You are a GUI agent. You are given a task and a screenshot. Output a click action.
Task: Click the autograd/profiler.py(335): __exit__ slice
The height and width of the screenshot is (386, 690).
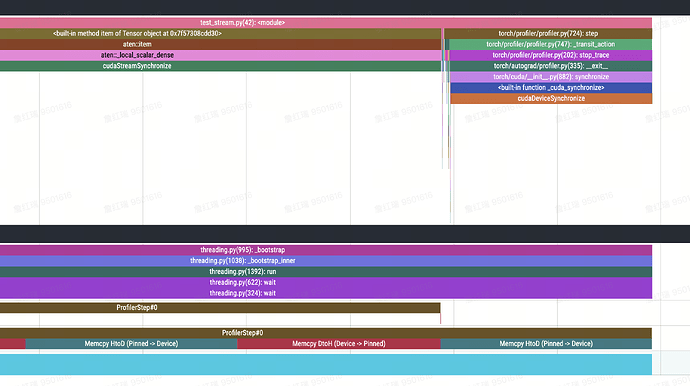(551, 66)
